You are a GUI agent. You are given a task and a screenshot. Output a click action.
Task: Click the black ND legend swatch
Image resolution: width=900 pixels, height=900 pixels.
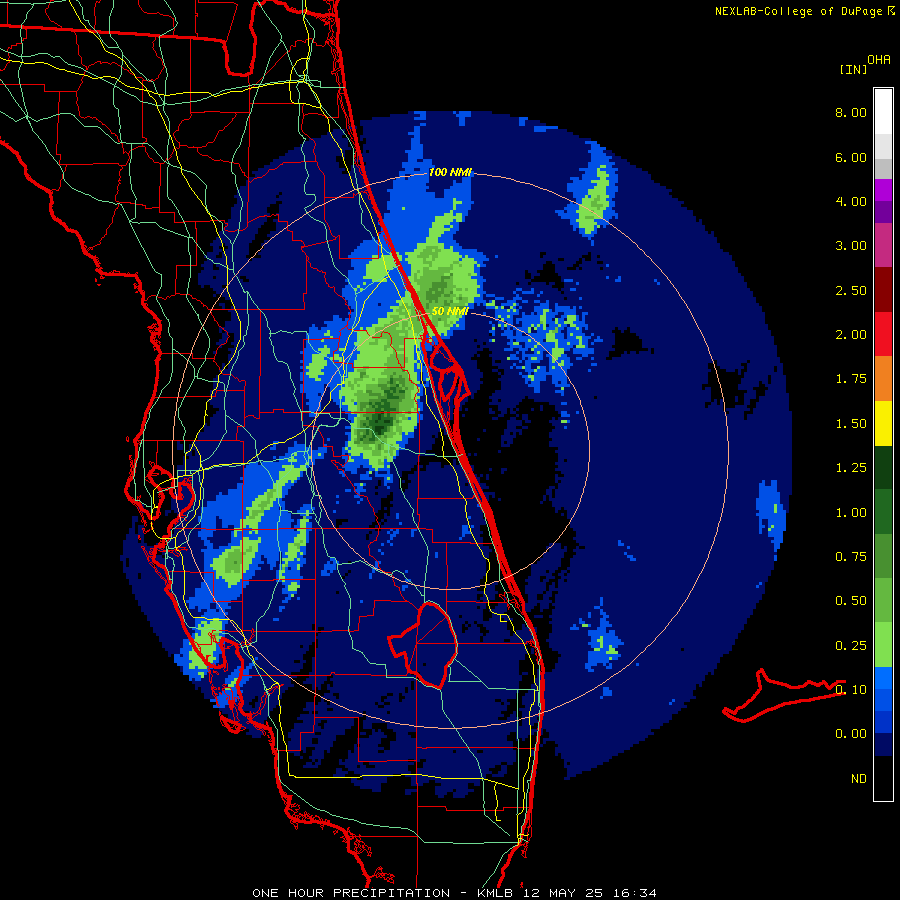pos(883,778)
